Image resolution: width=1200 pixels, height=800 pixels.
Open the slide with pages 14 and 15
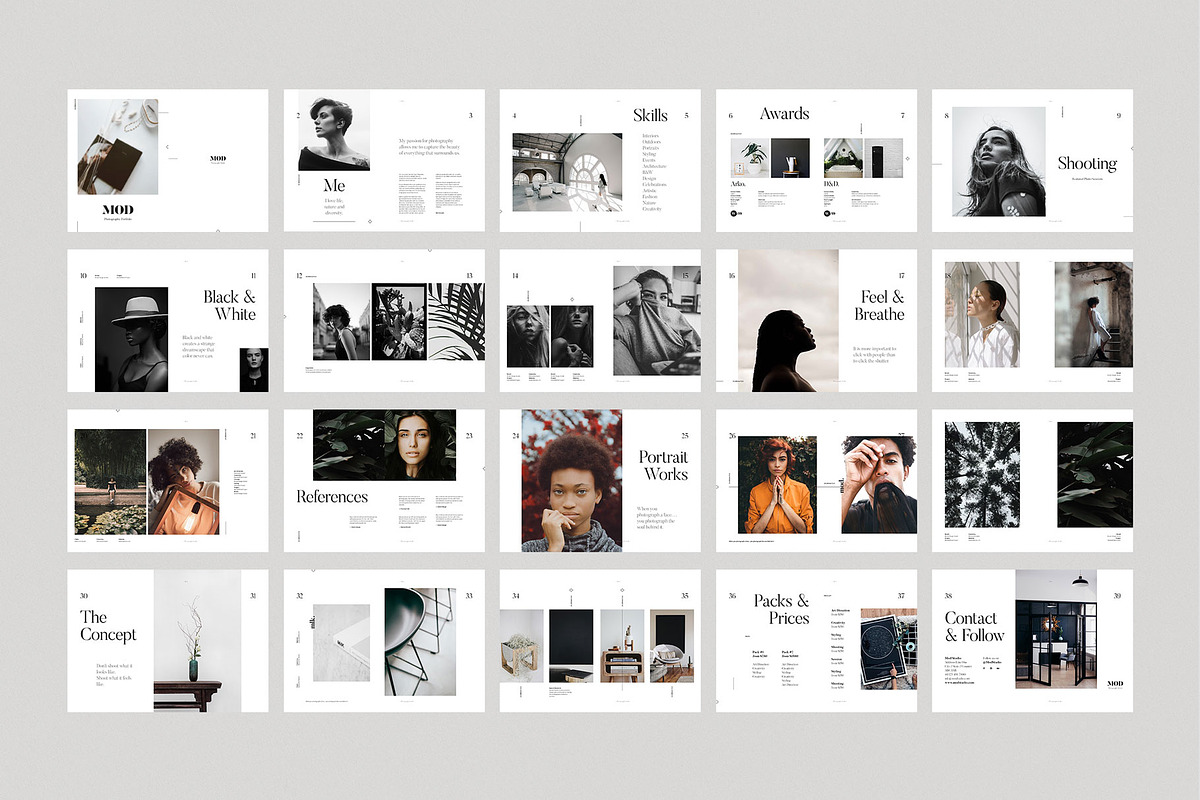(600, 321)
